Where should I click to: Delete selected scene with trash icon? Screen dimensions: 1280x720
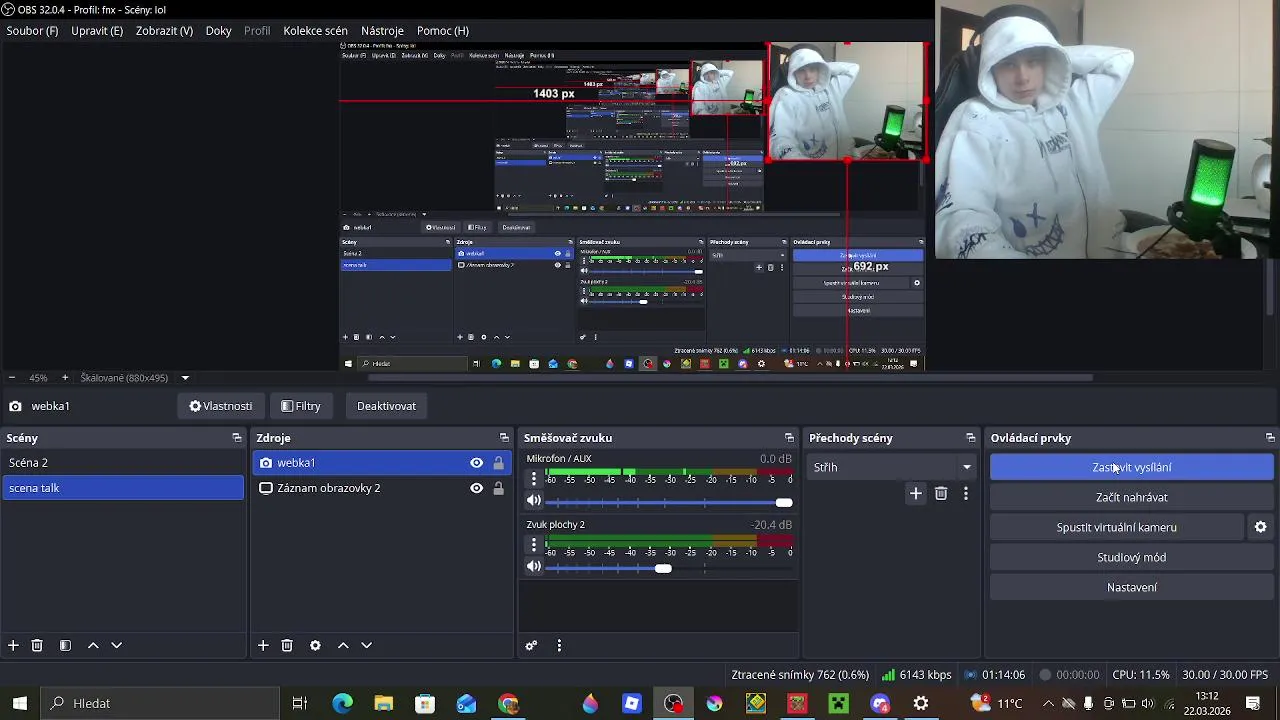click(37, 646)
